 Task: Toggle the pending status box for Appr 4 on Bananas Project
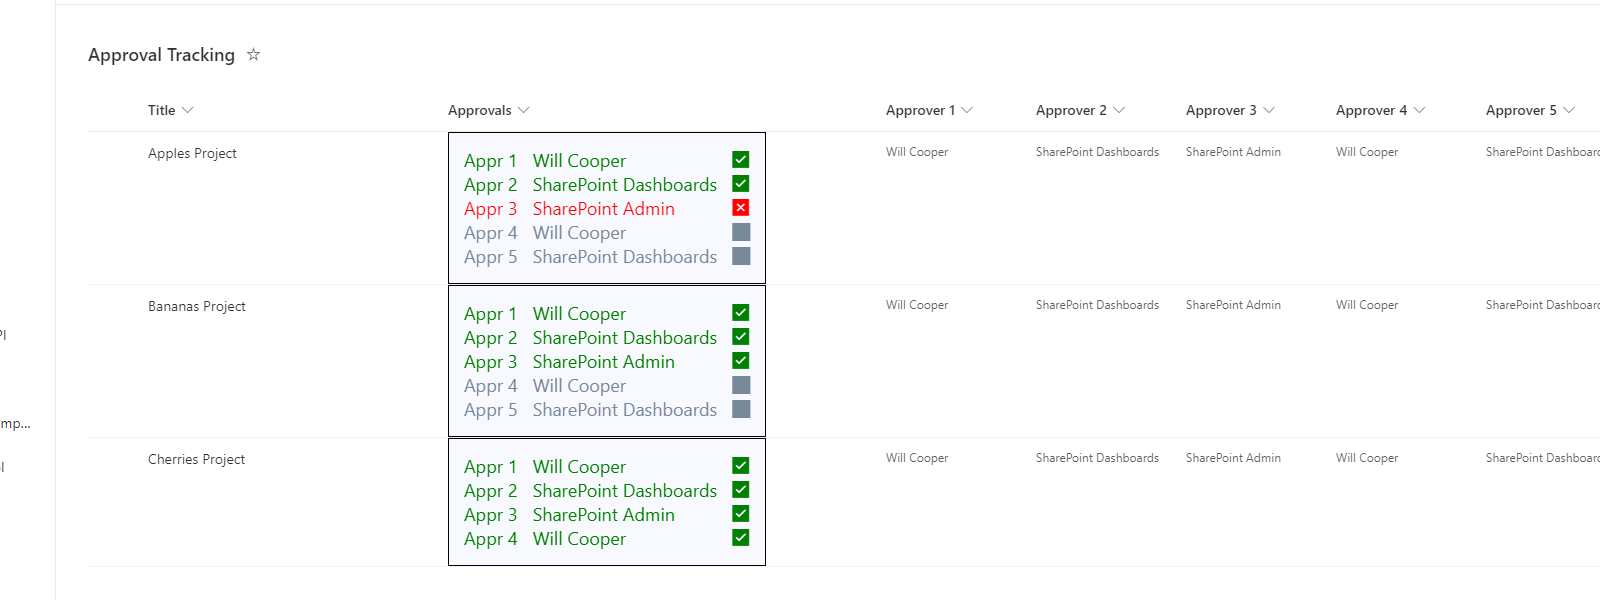click(x=740, y=384)
